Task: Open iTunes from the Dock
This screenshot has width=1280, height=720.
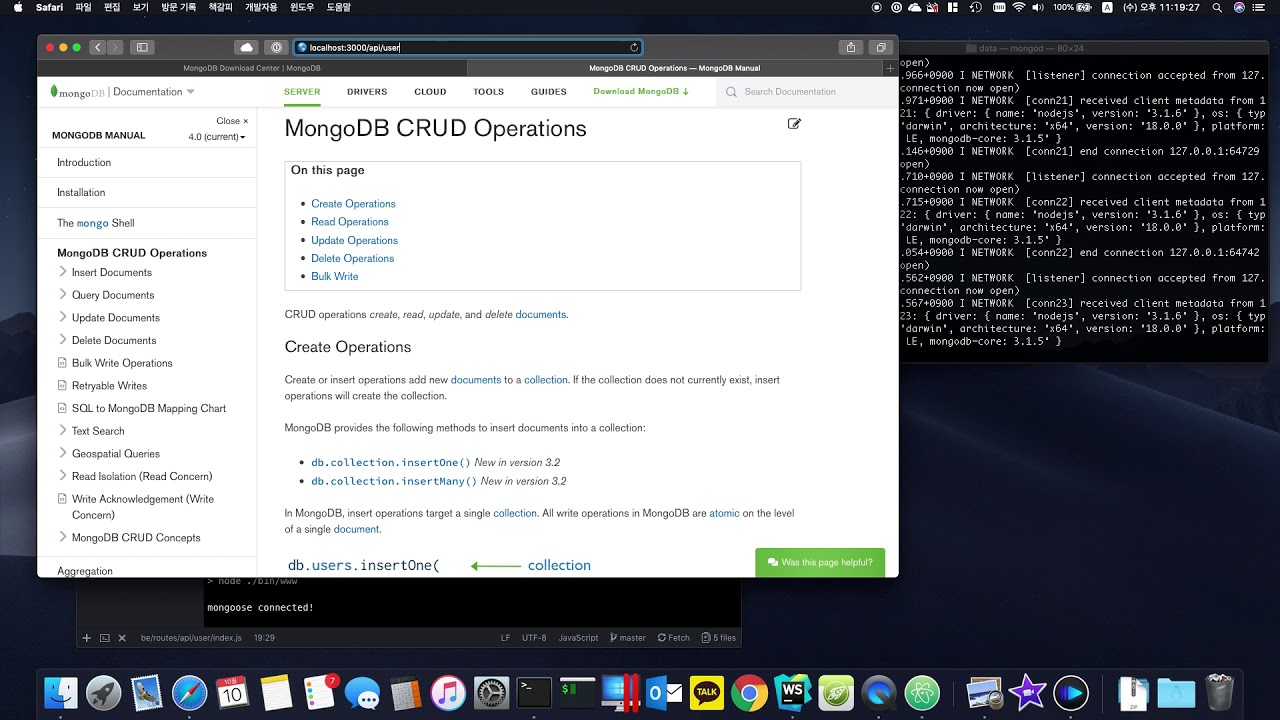Action: point(448,692)
